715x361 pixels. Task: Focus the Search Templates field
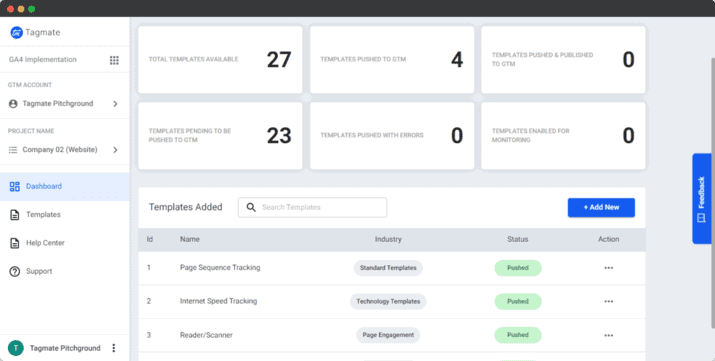(312, 207)
